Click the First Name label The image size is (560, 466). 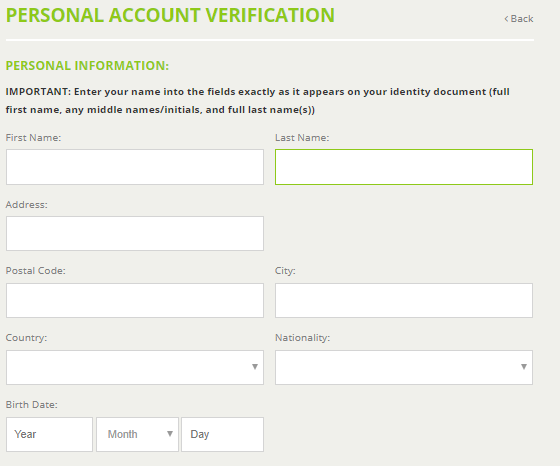tap(33, 137)
